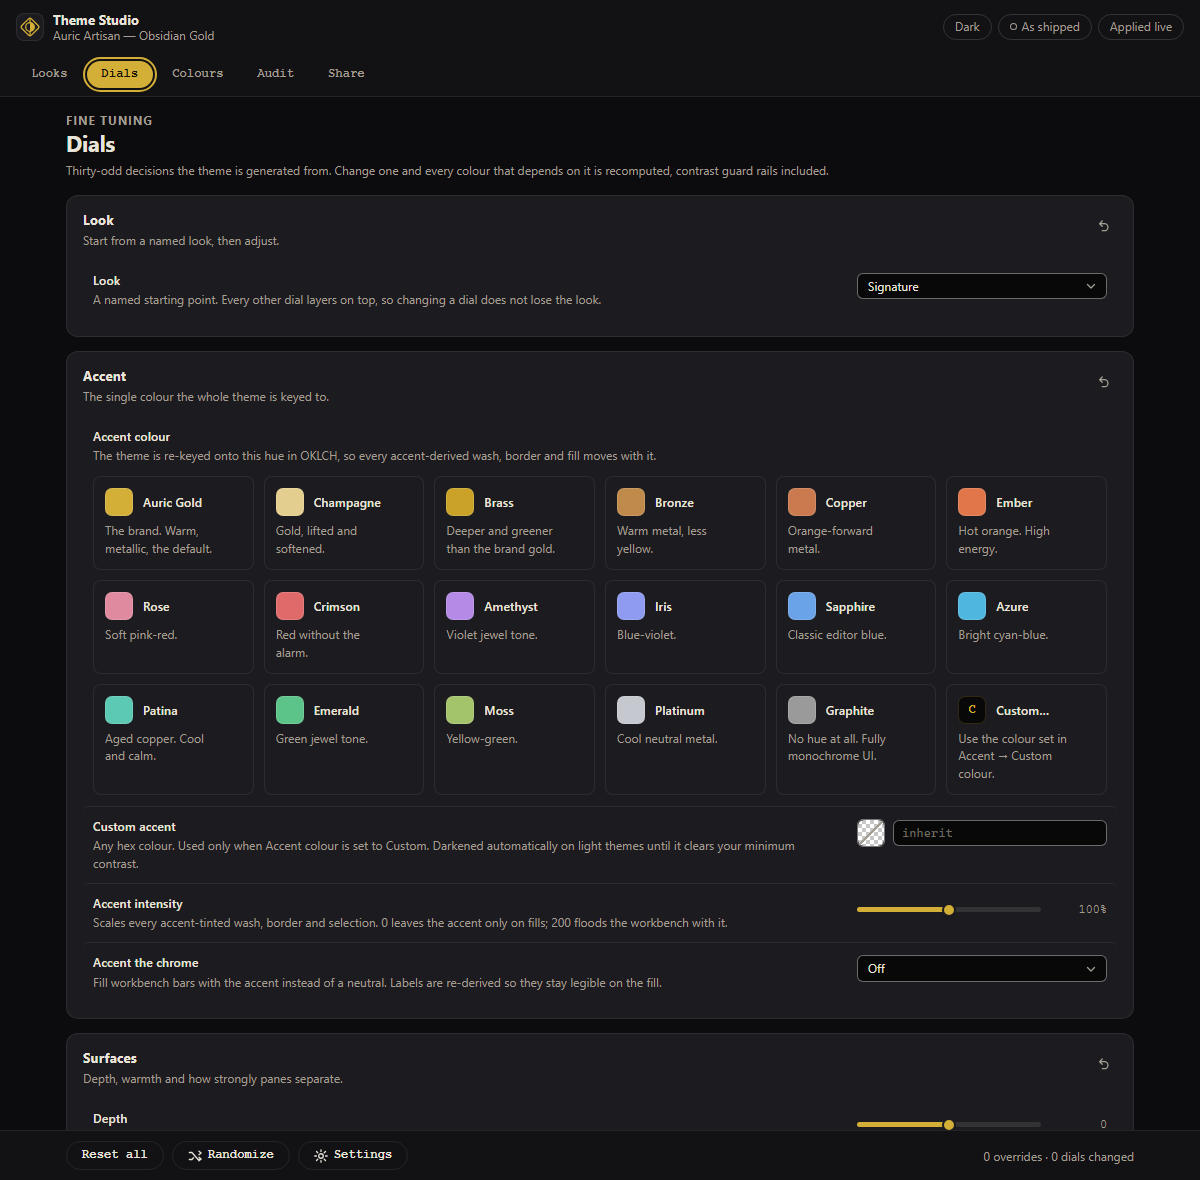Reset the Accent section with its undo arrow
The width and height of the screenshot is (1200, 1180).
click(x=1104, y=382)
